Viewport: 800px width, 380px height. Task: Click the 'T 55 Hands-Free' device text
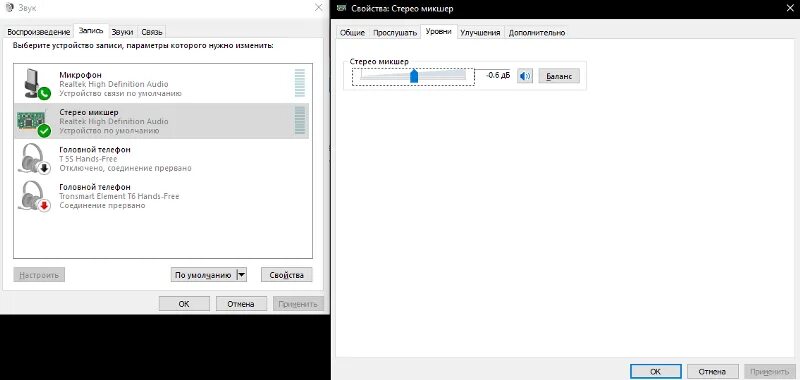pos(88,159)
